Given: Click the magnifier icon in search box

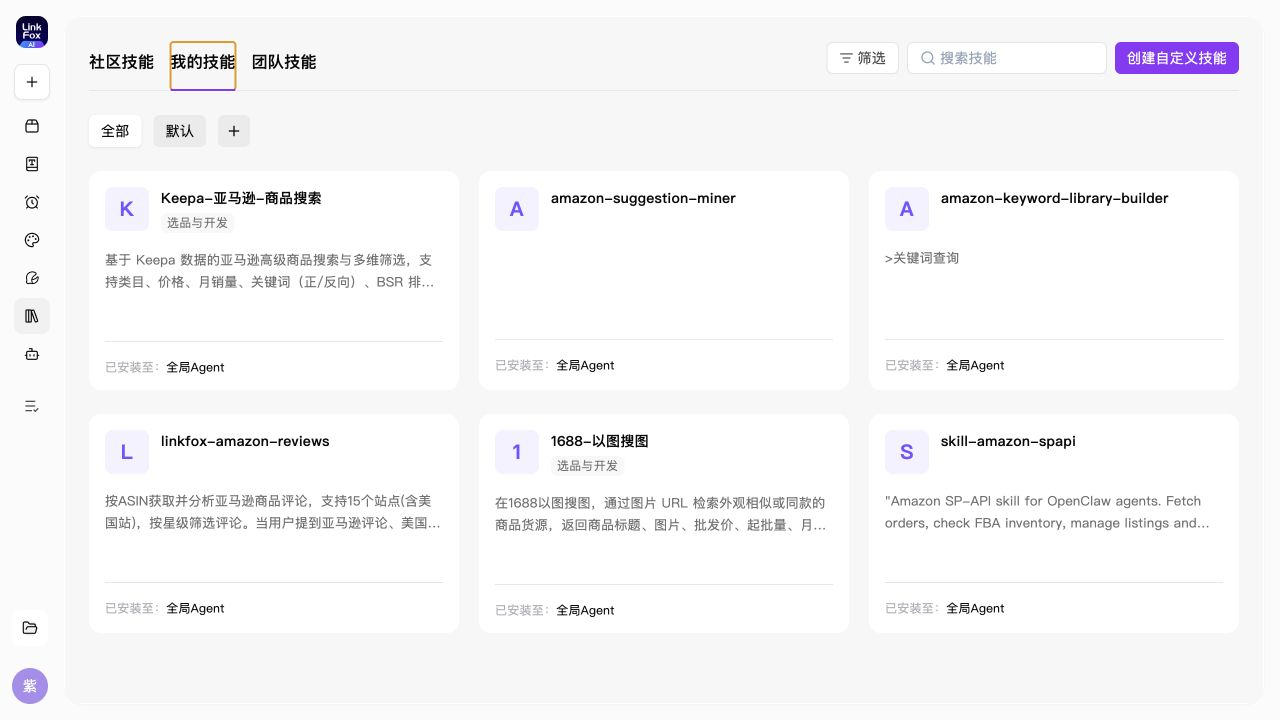Looking at the screenshot, I should point(927,58).
